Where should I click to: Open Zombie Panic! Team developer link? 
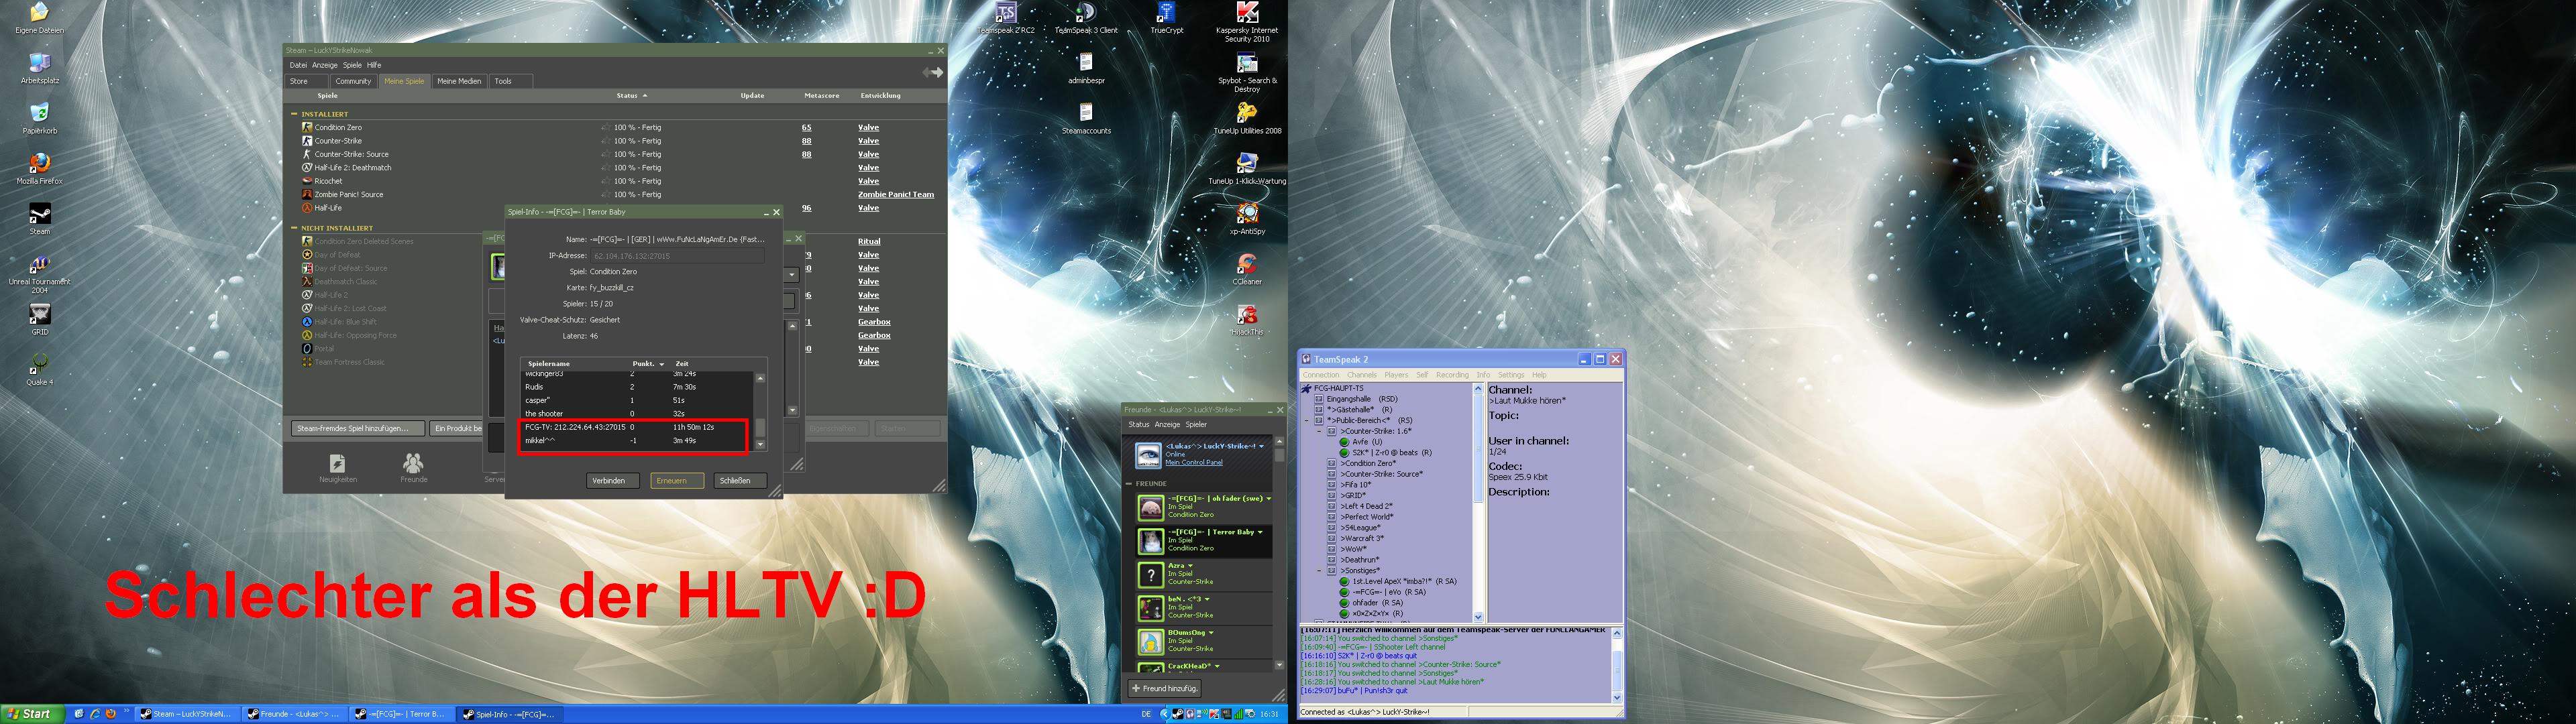tap(896, 194)
